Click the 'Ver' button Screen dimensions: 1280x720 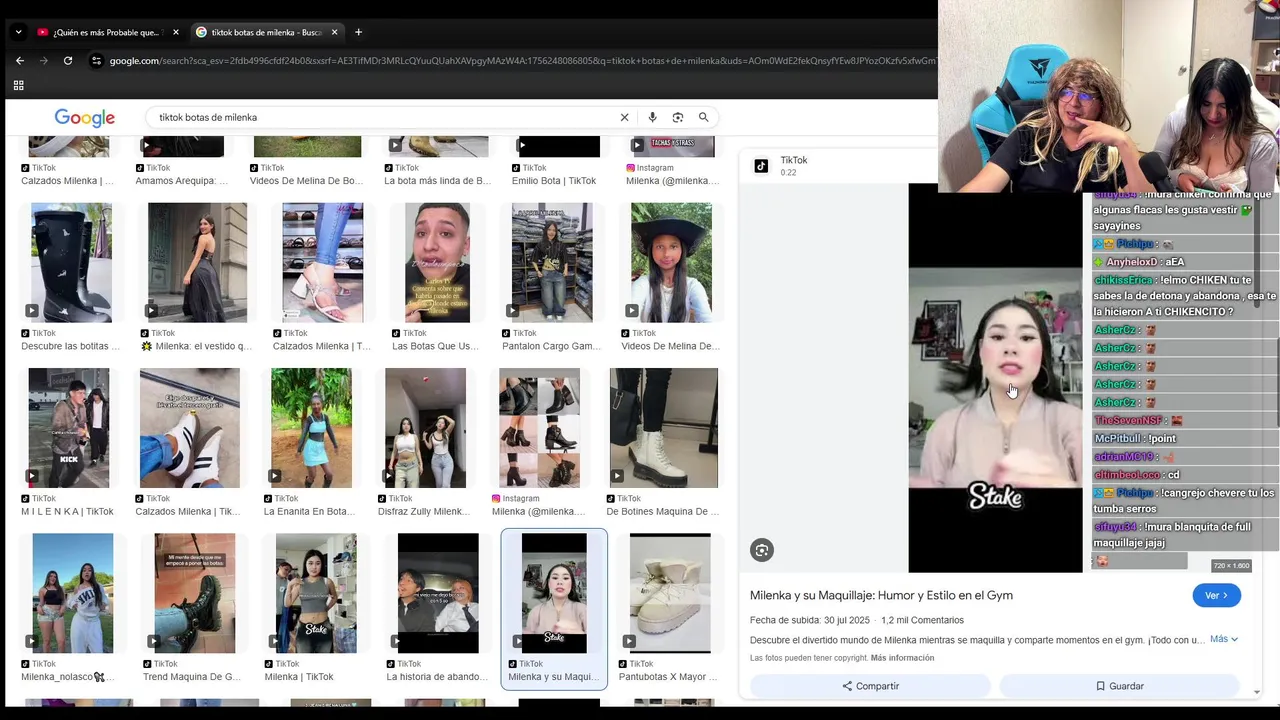click(1216, 595)
